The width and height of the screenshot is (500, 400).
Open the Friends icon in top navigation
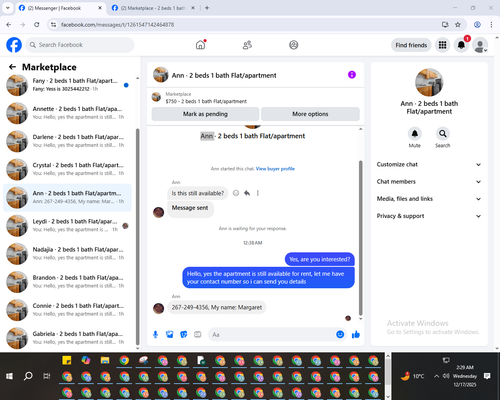(x=247, y=45)
